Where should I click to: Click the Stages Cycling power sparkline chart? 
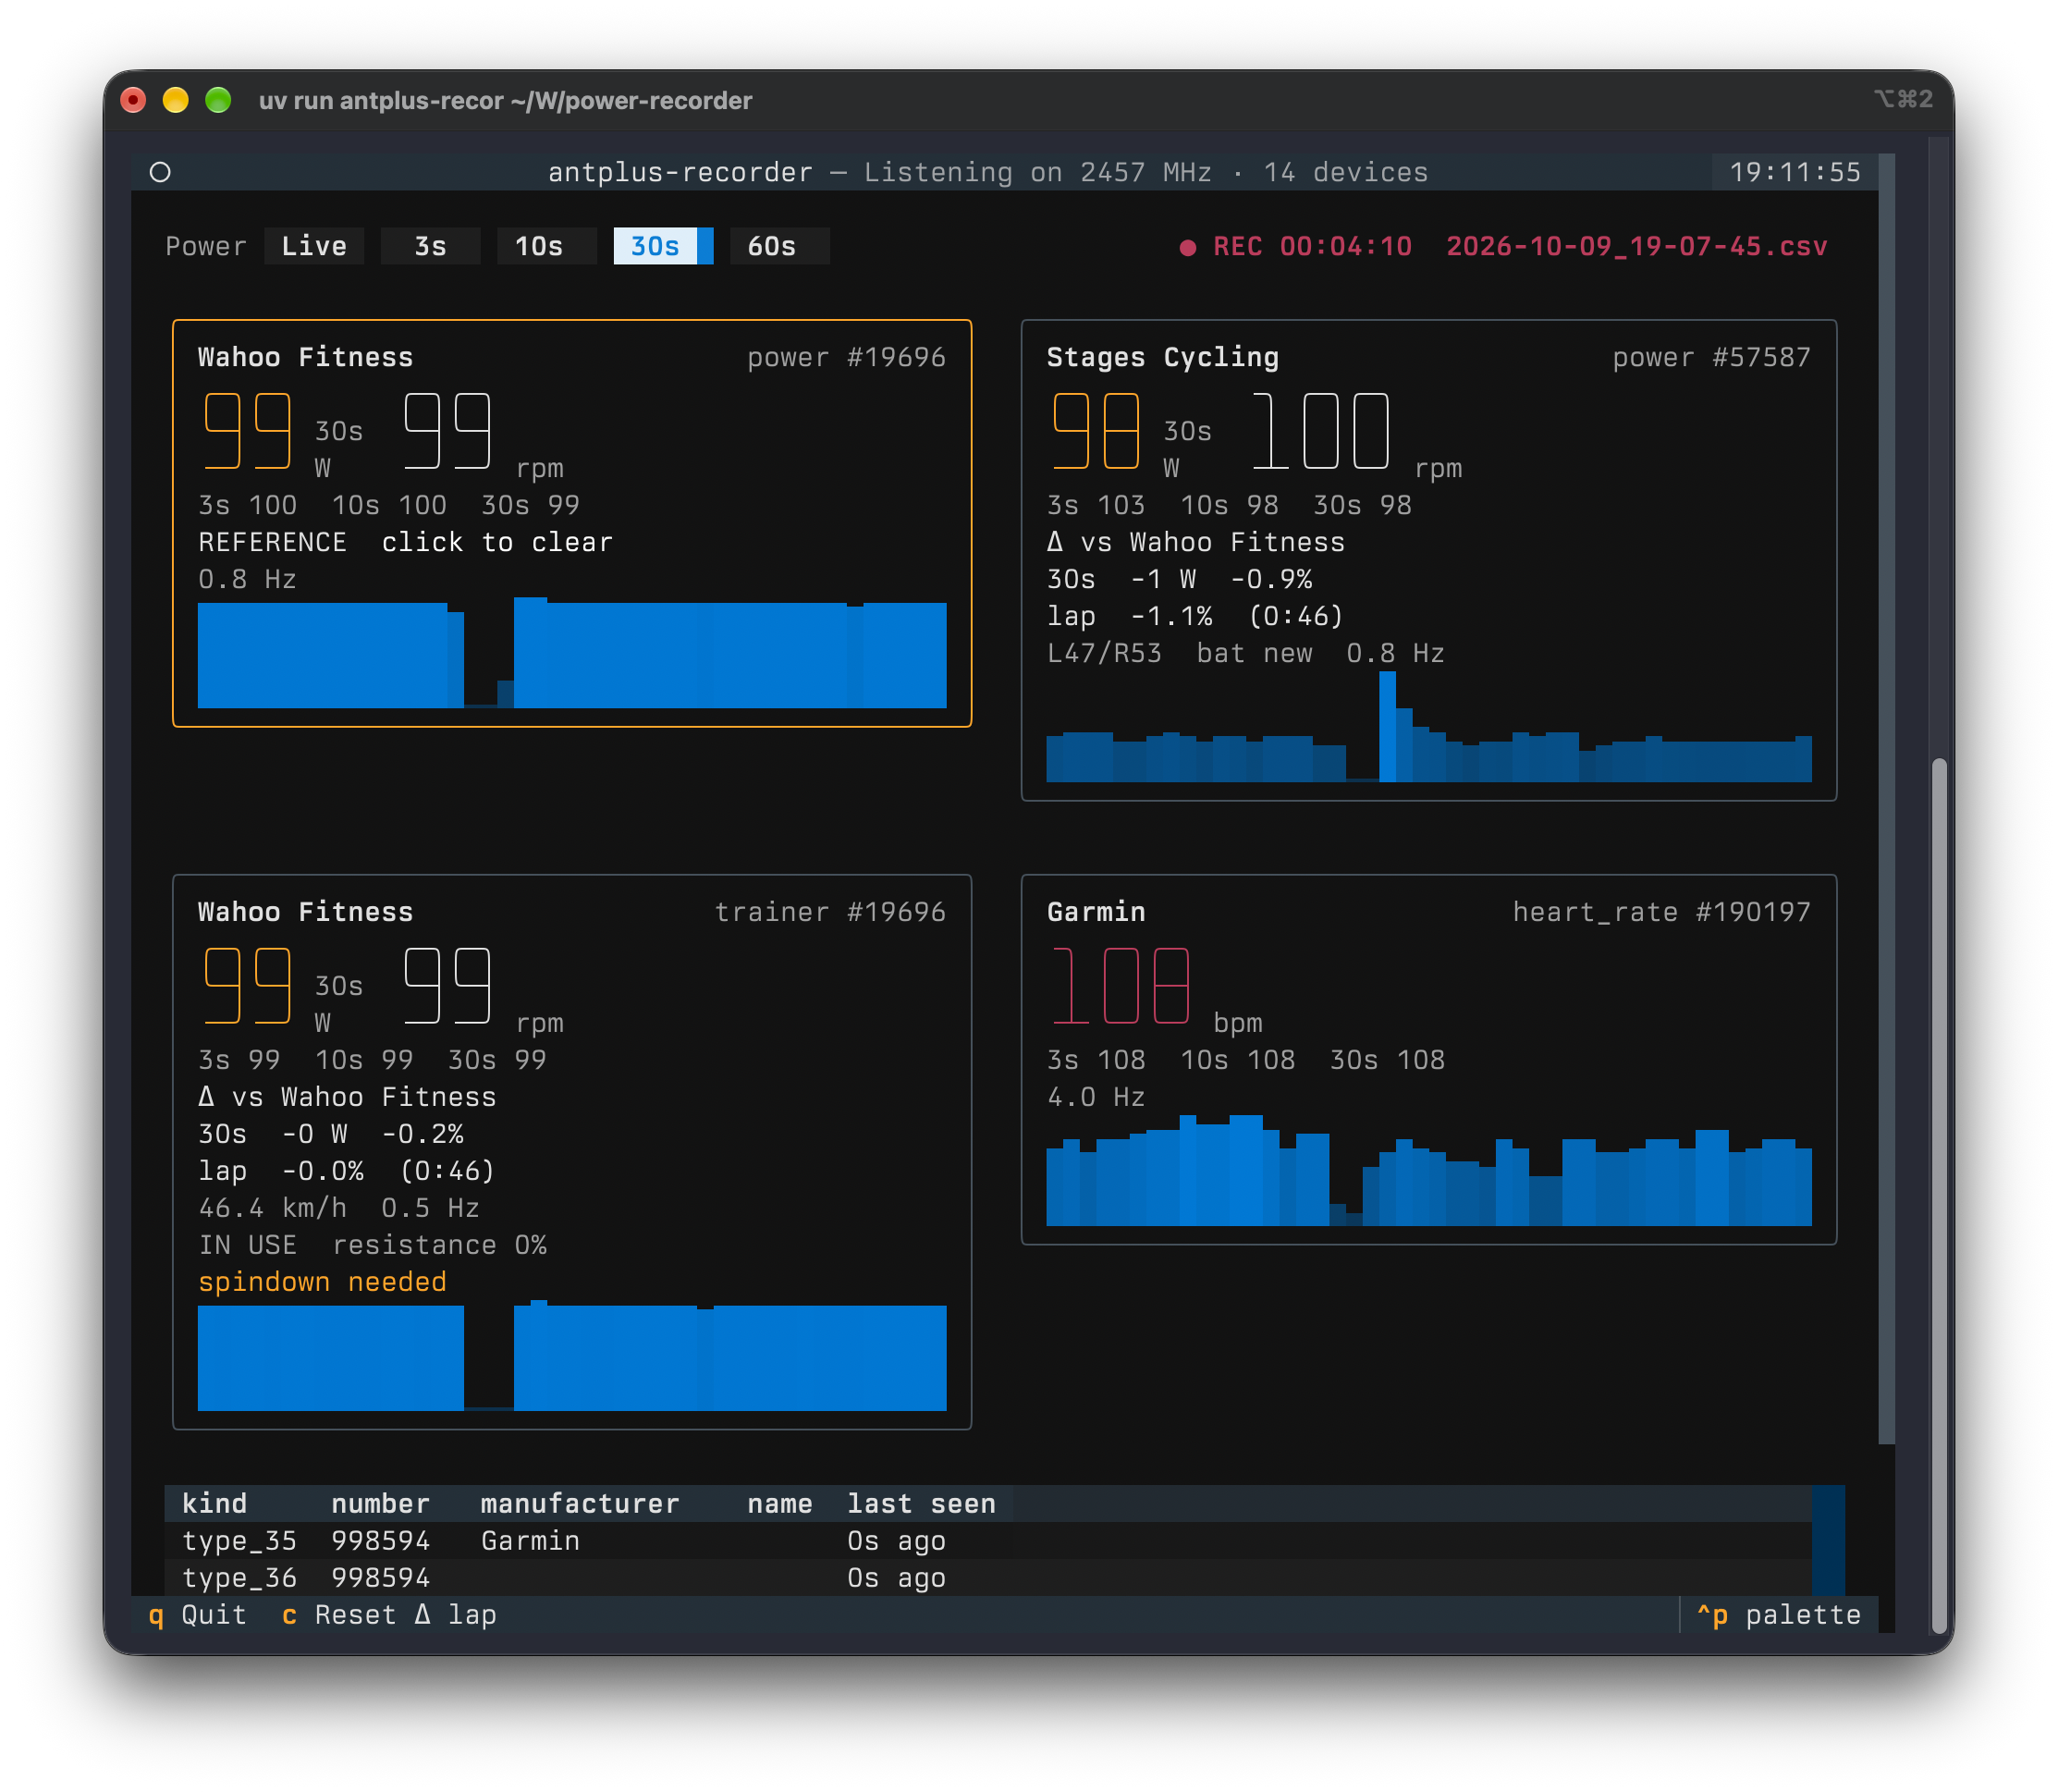coord(1428,727)
